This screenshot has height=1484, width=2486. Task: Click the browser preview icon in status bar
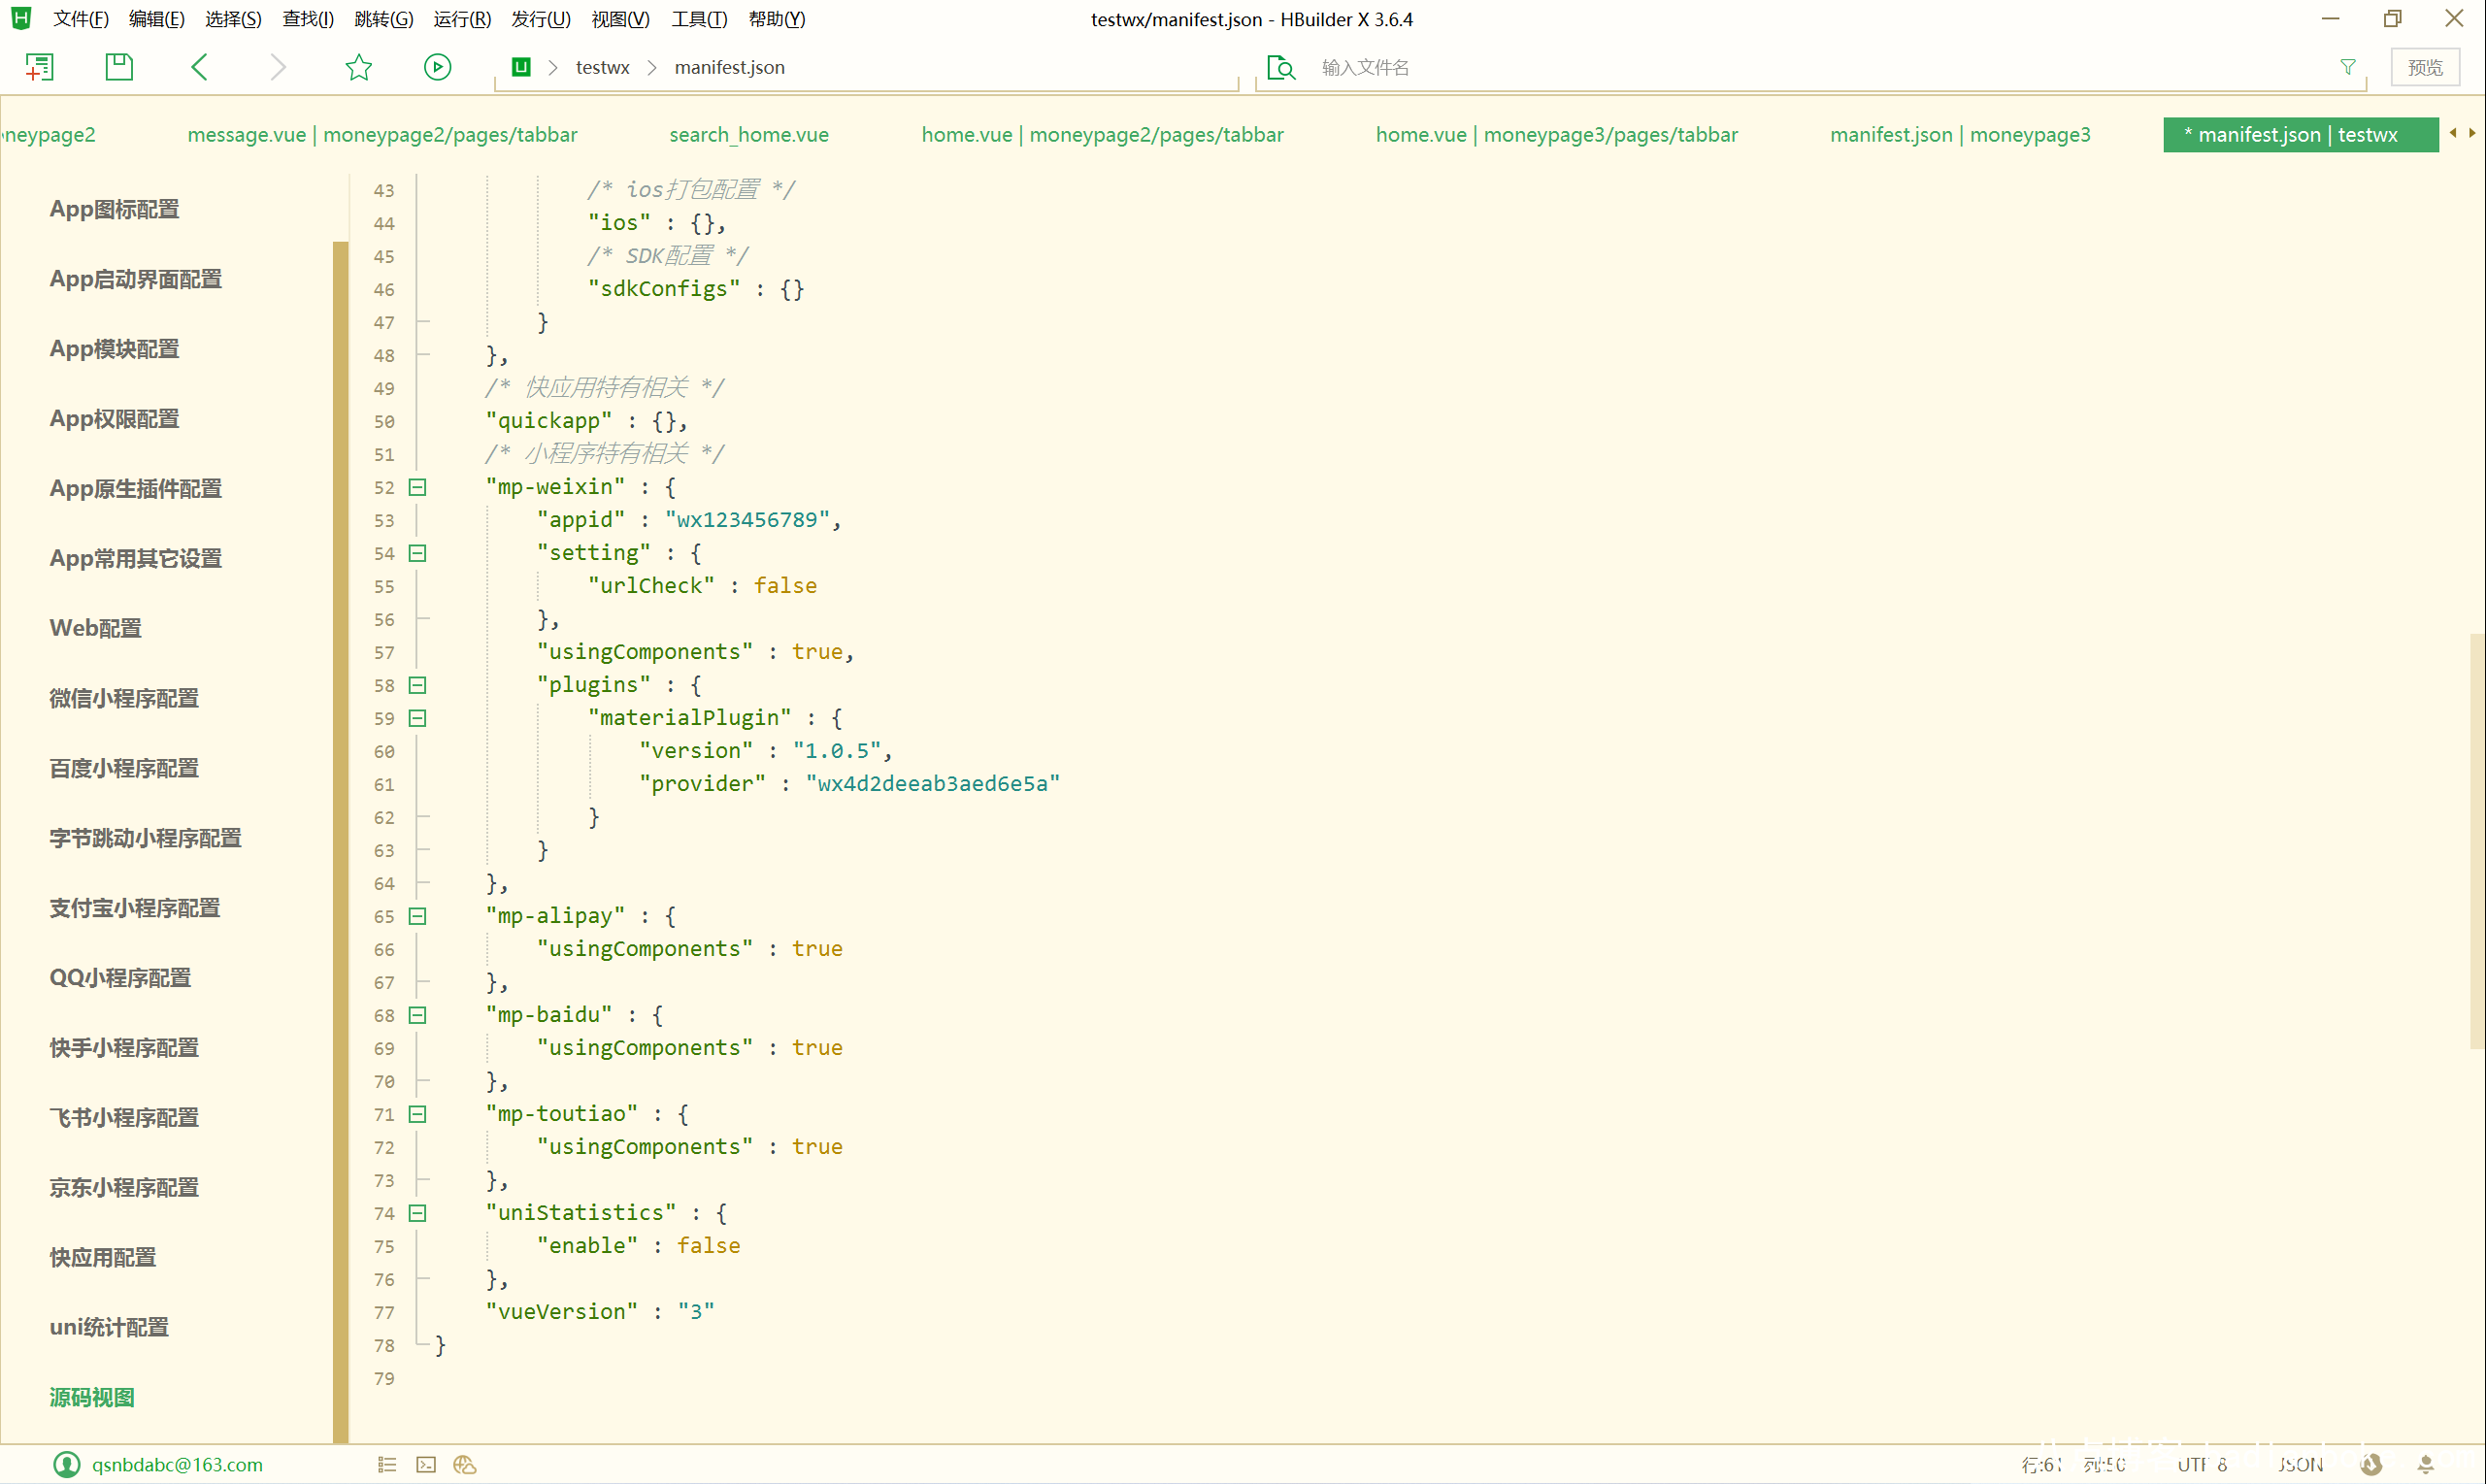[x=465, y=1464]
